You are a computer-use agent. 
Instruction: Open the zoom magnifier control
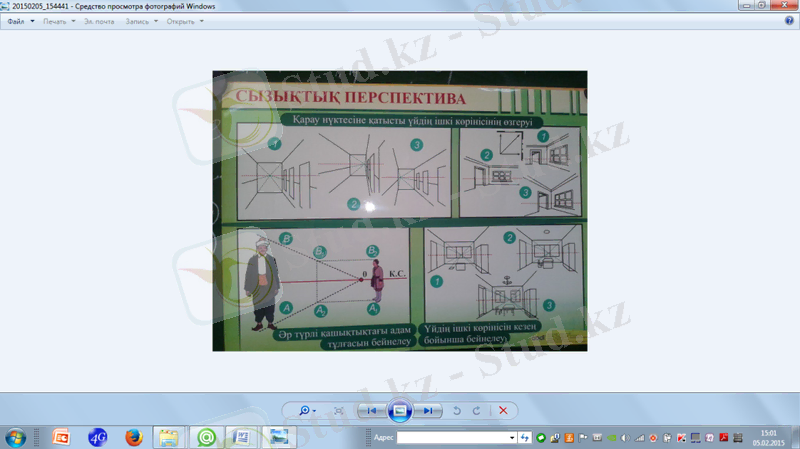coord(306,411)
